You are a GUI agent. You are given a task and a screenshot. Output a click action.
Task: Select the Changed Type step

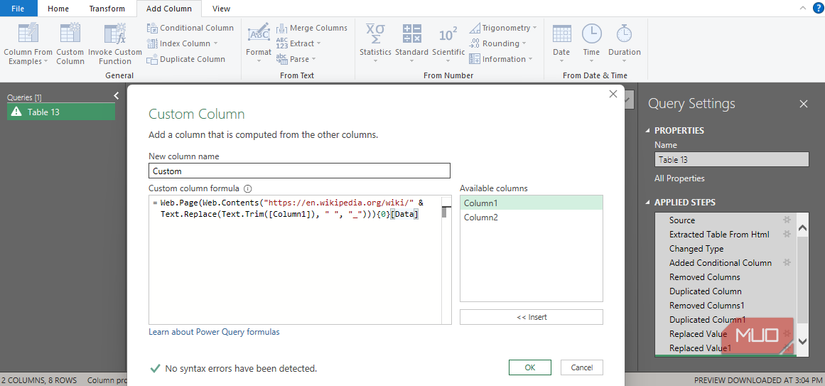(696, 248)
